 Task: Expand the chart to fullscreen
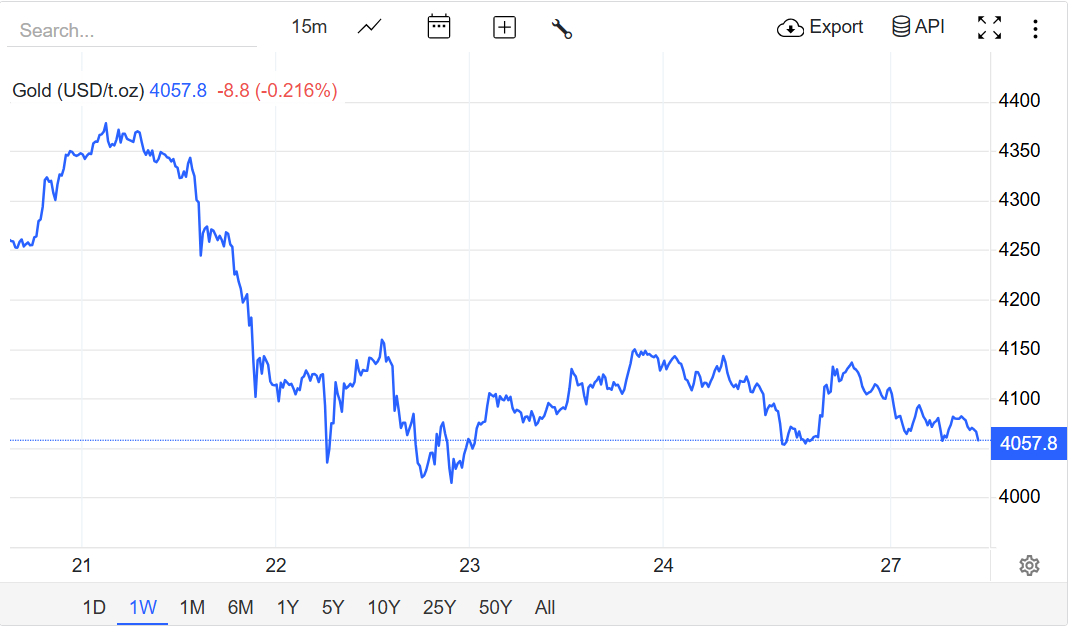989,28
